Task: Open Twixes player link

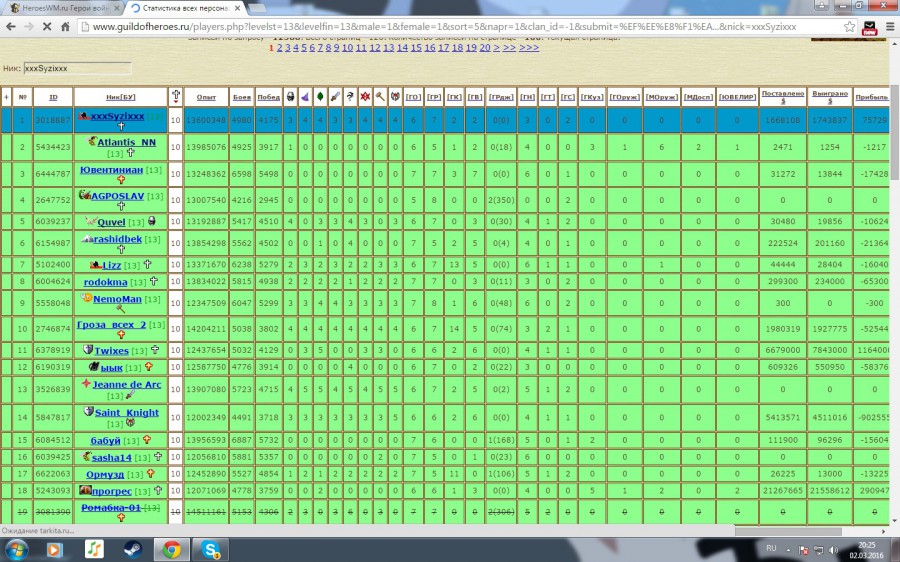Action: click(x=111, y=350)
